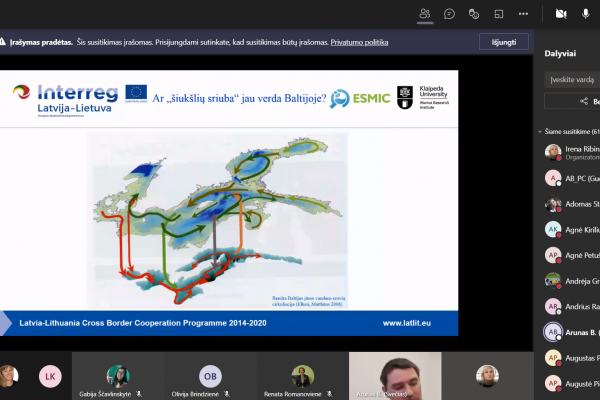Click the share tray icon
The height and width of the screenshot is (400, 600).
click(x=499, y=14)
